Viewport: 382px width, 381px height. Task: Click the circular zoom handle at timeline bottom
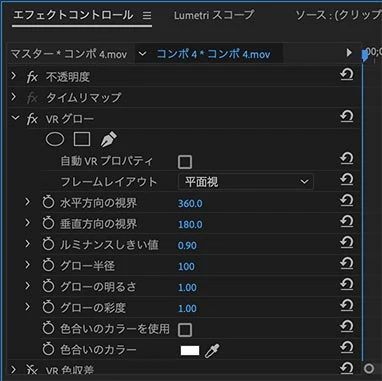coord(369,368)
